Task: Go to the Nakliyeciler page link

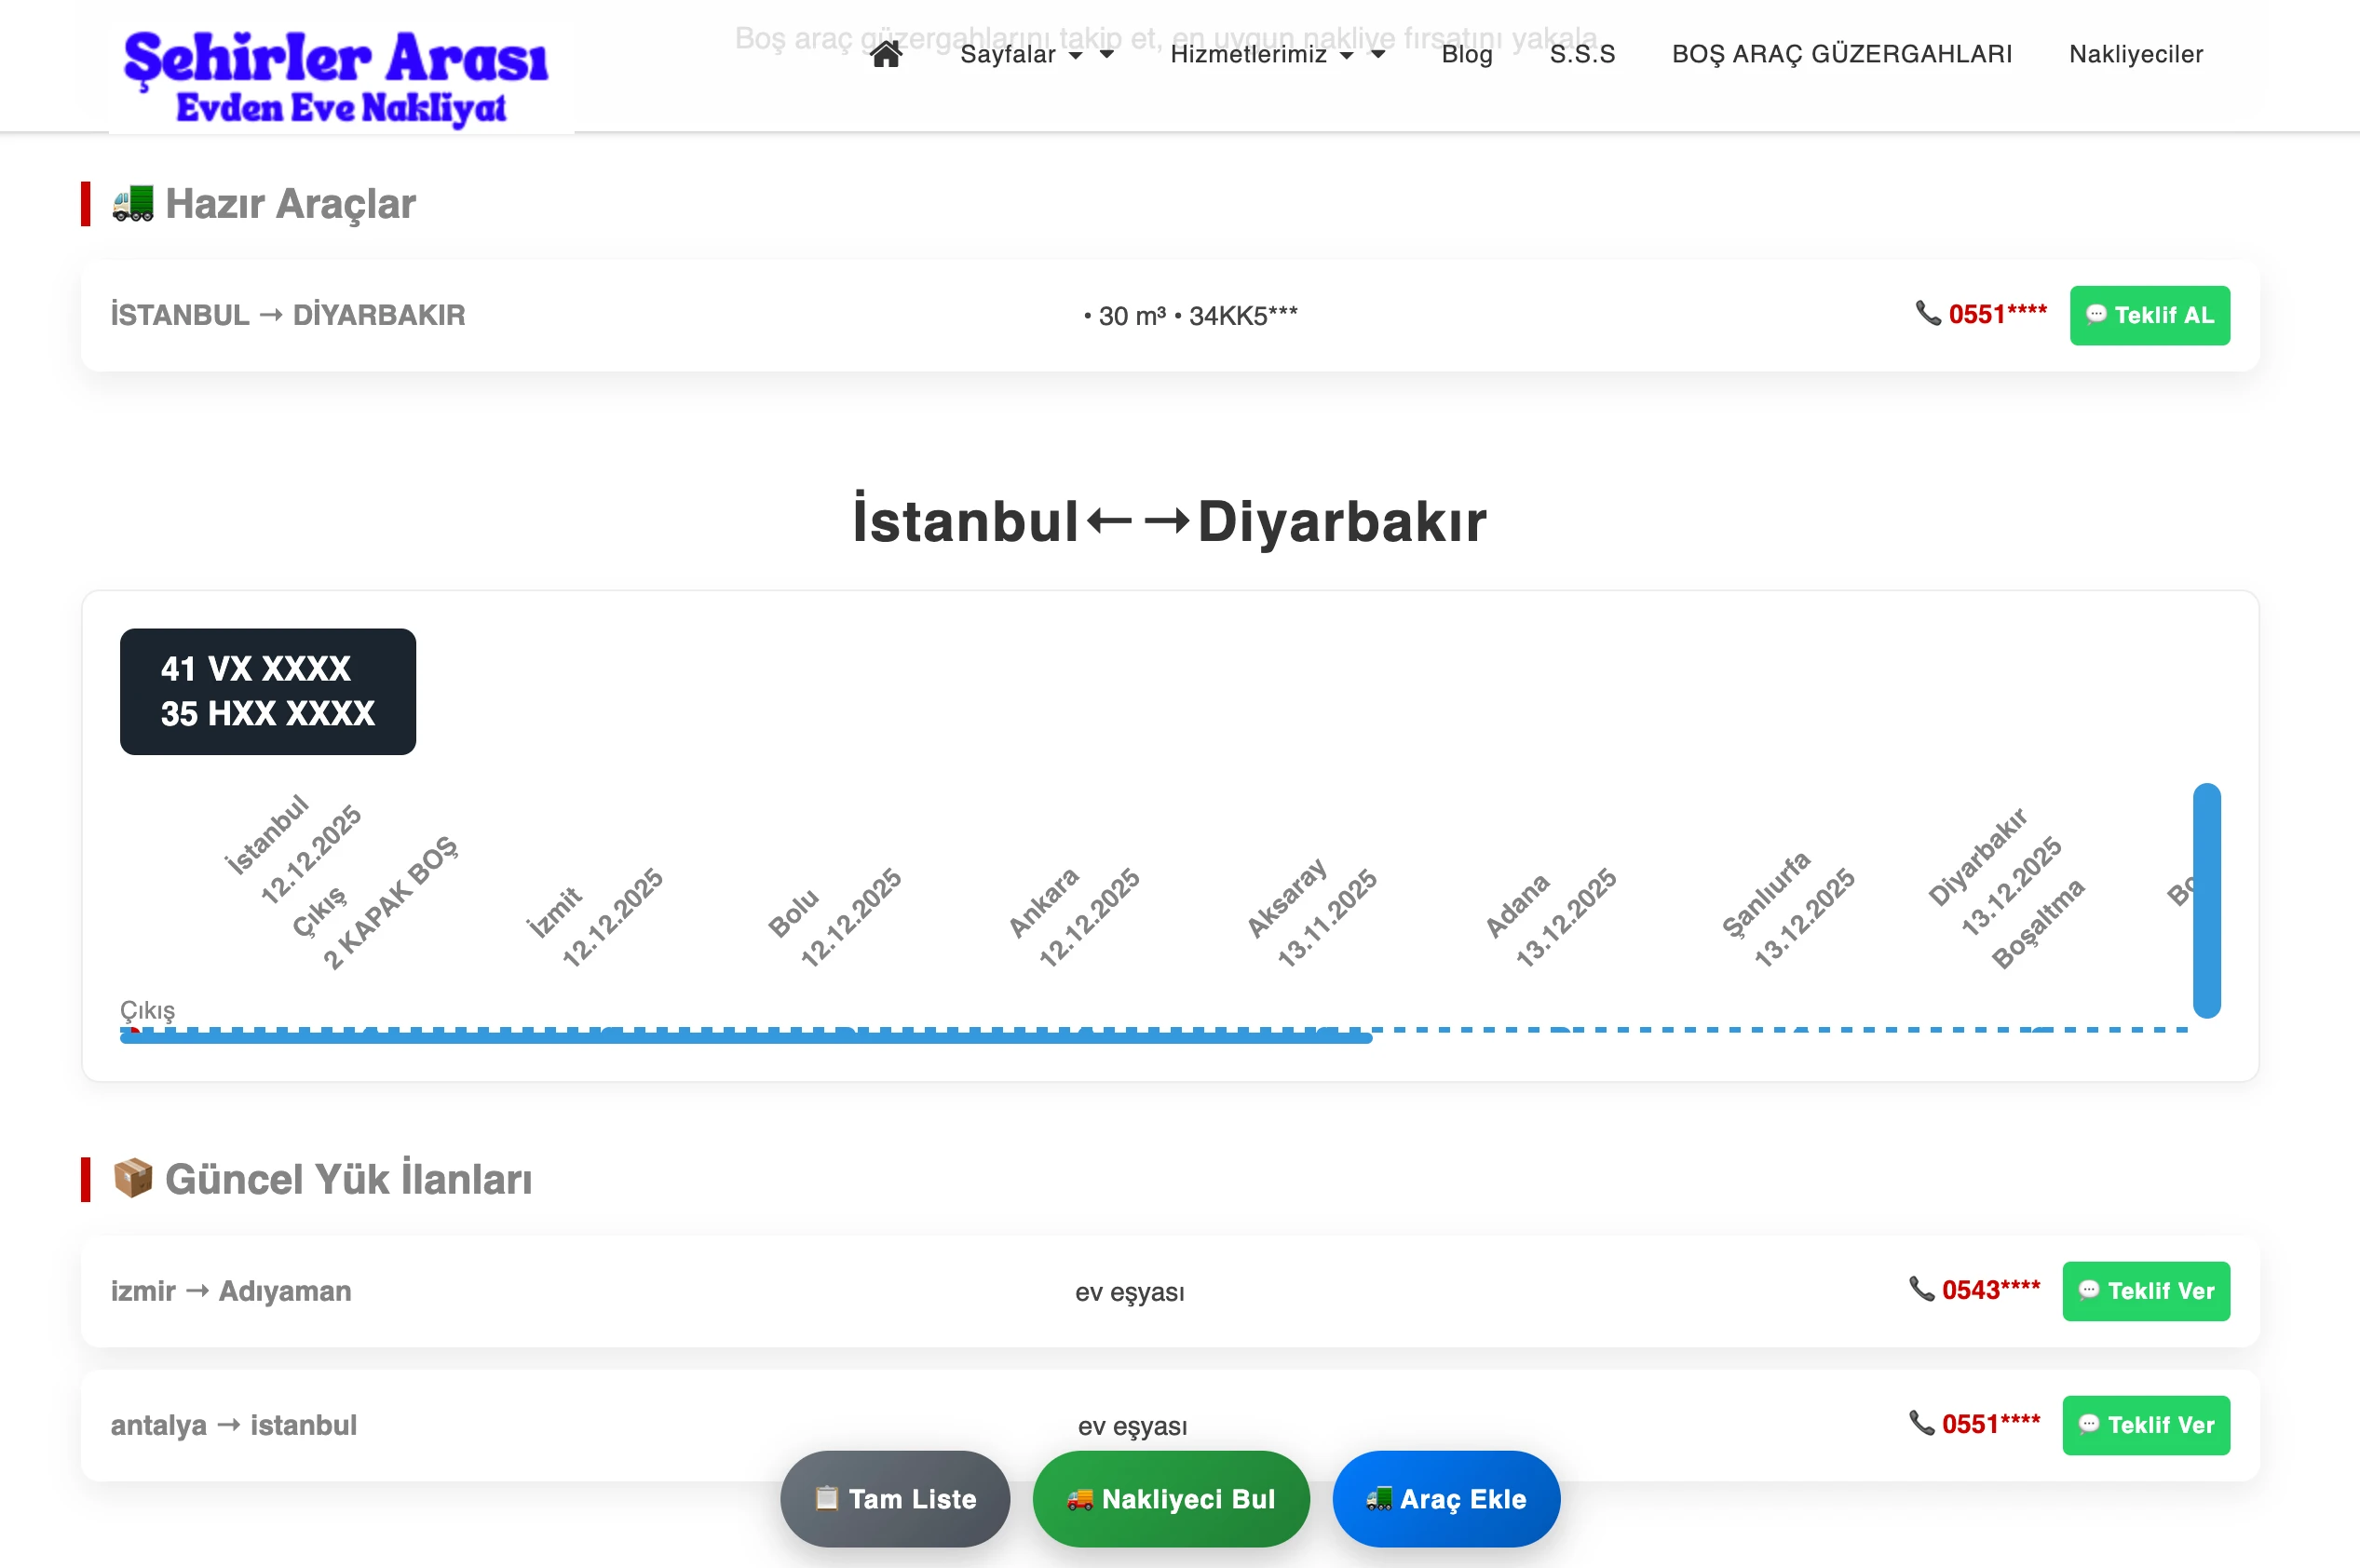Action: 2135,54
